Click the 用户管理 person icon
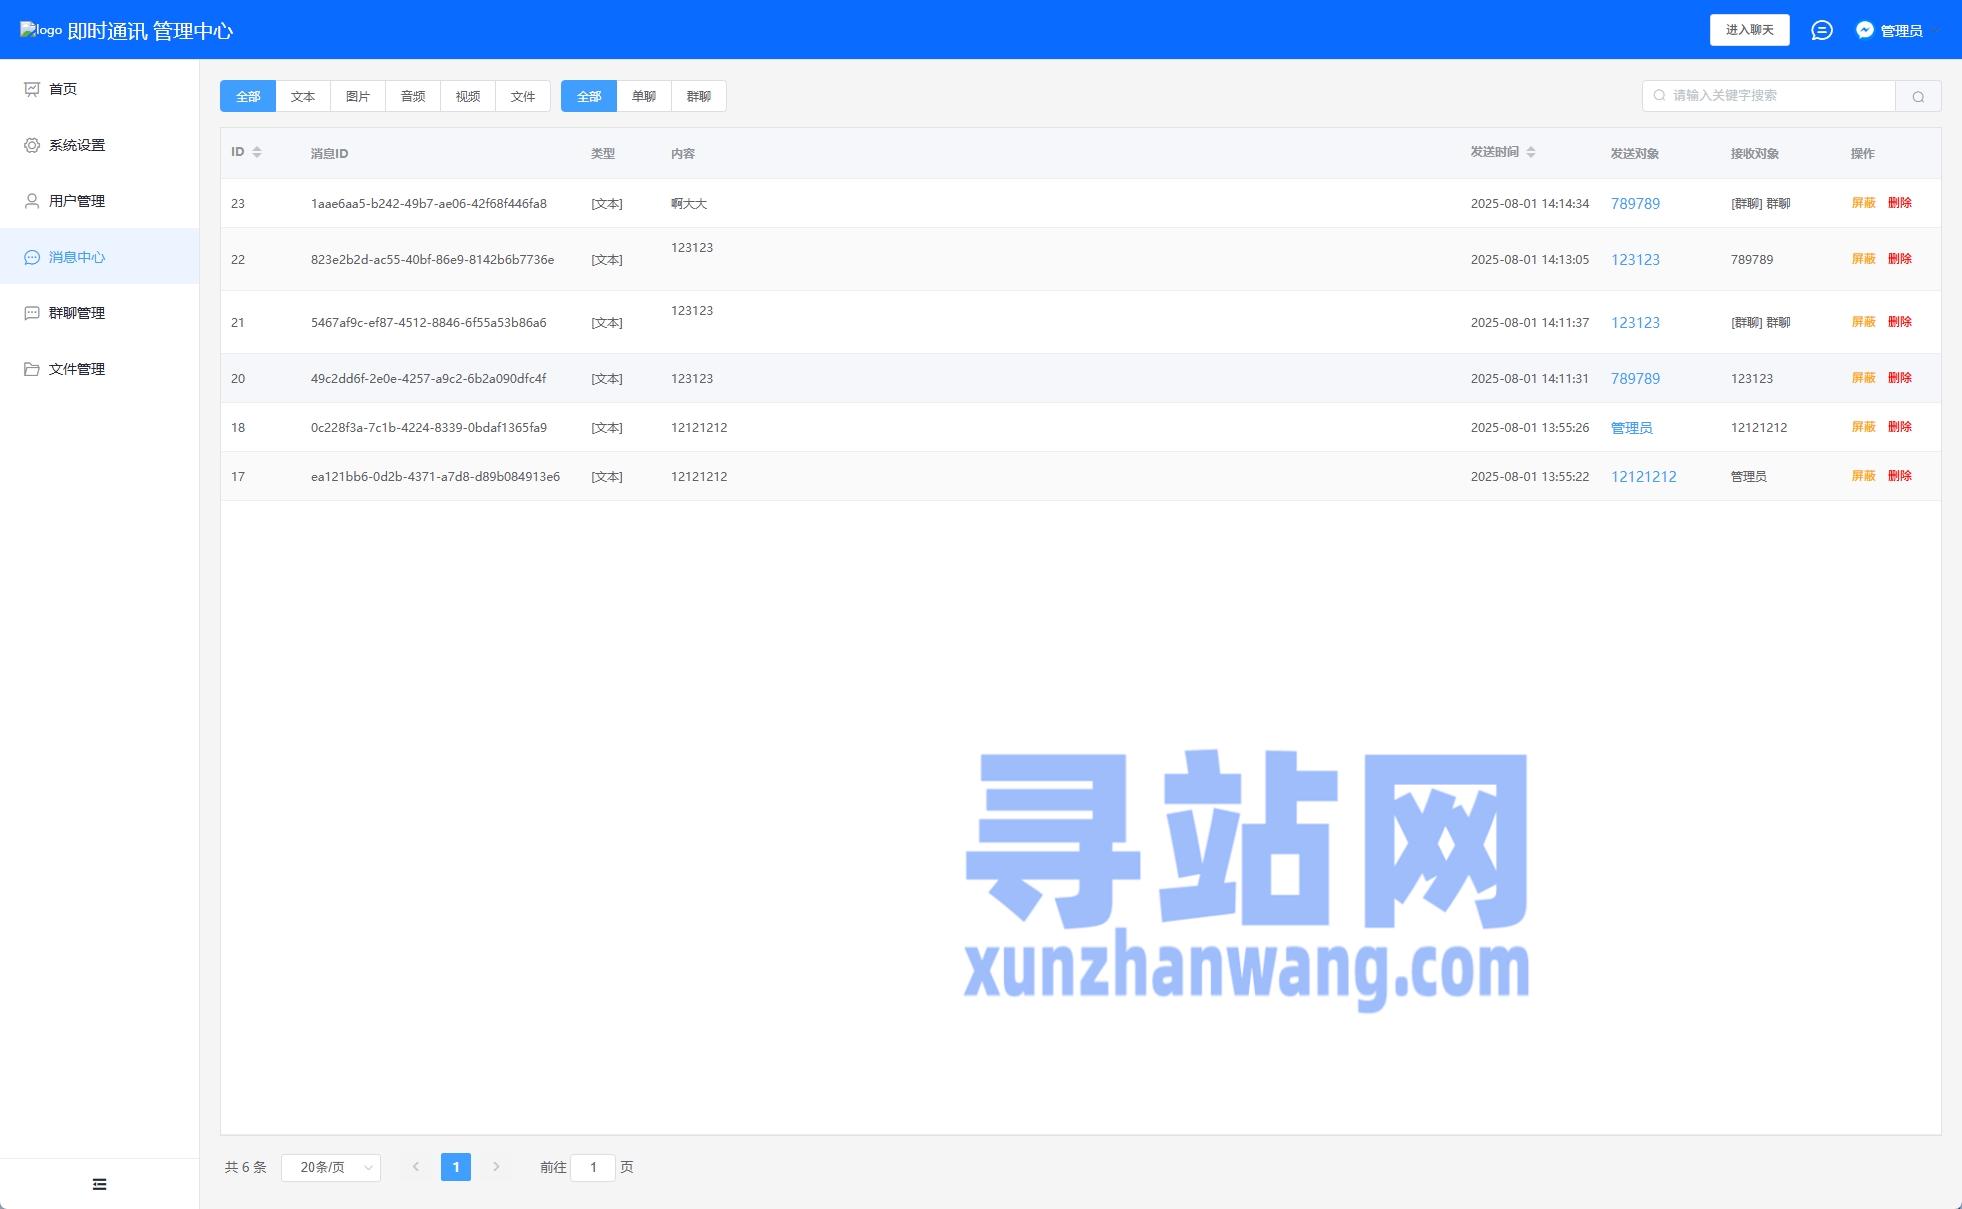The image size is (1962, 1209). 32,201
